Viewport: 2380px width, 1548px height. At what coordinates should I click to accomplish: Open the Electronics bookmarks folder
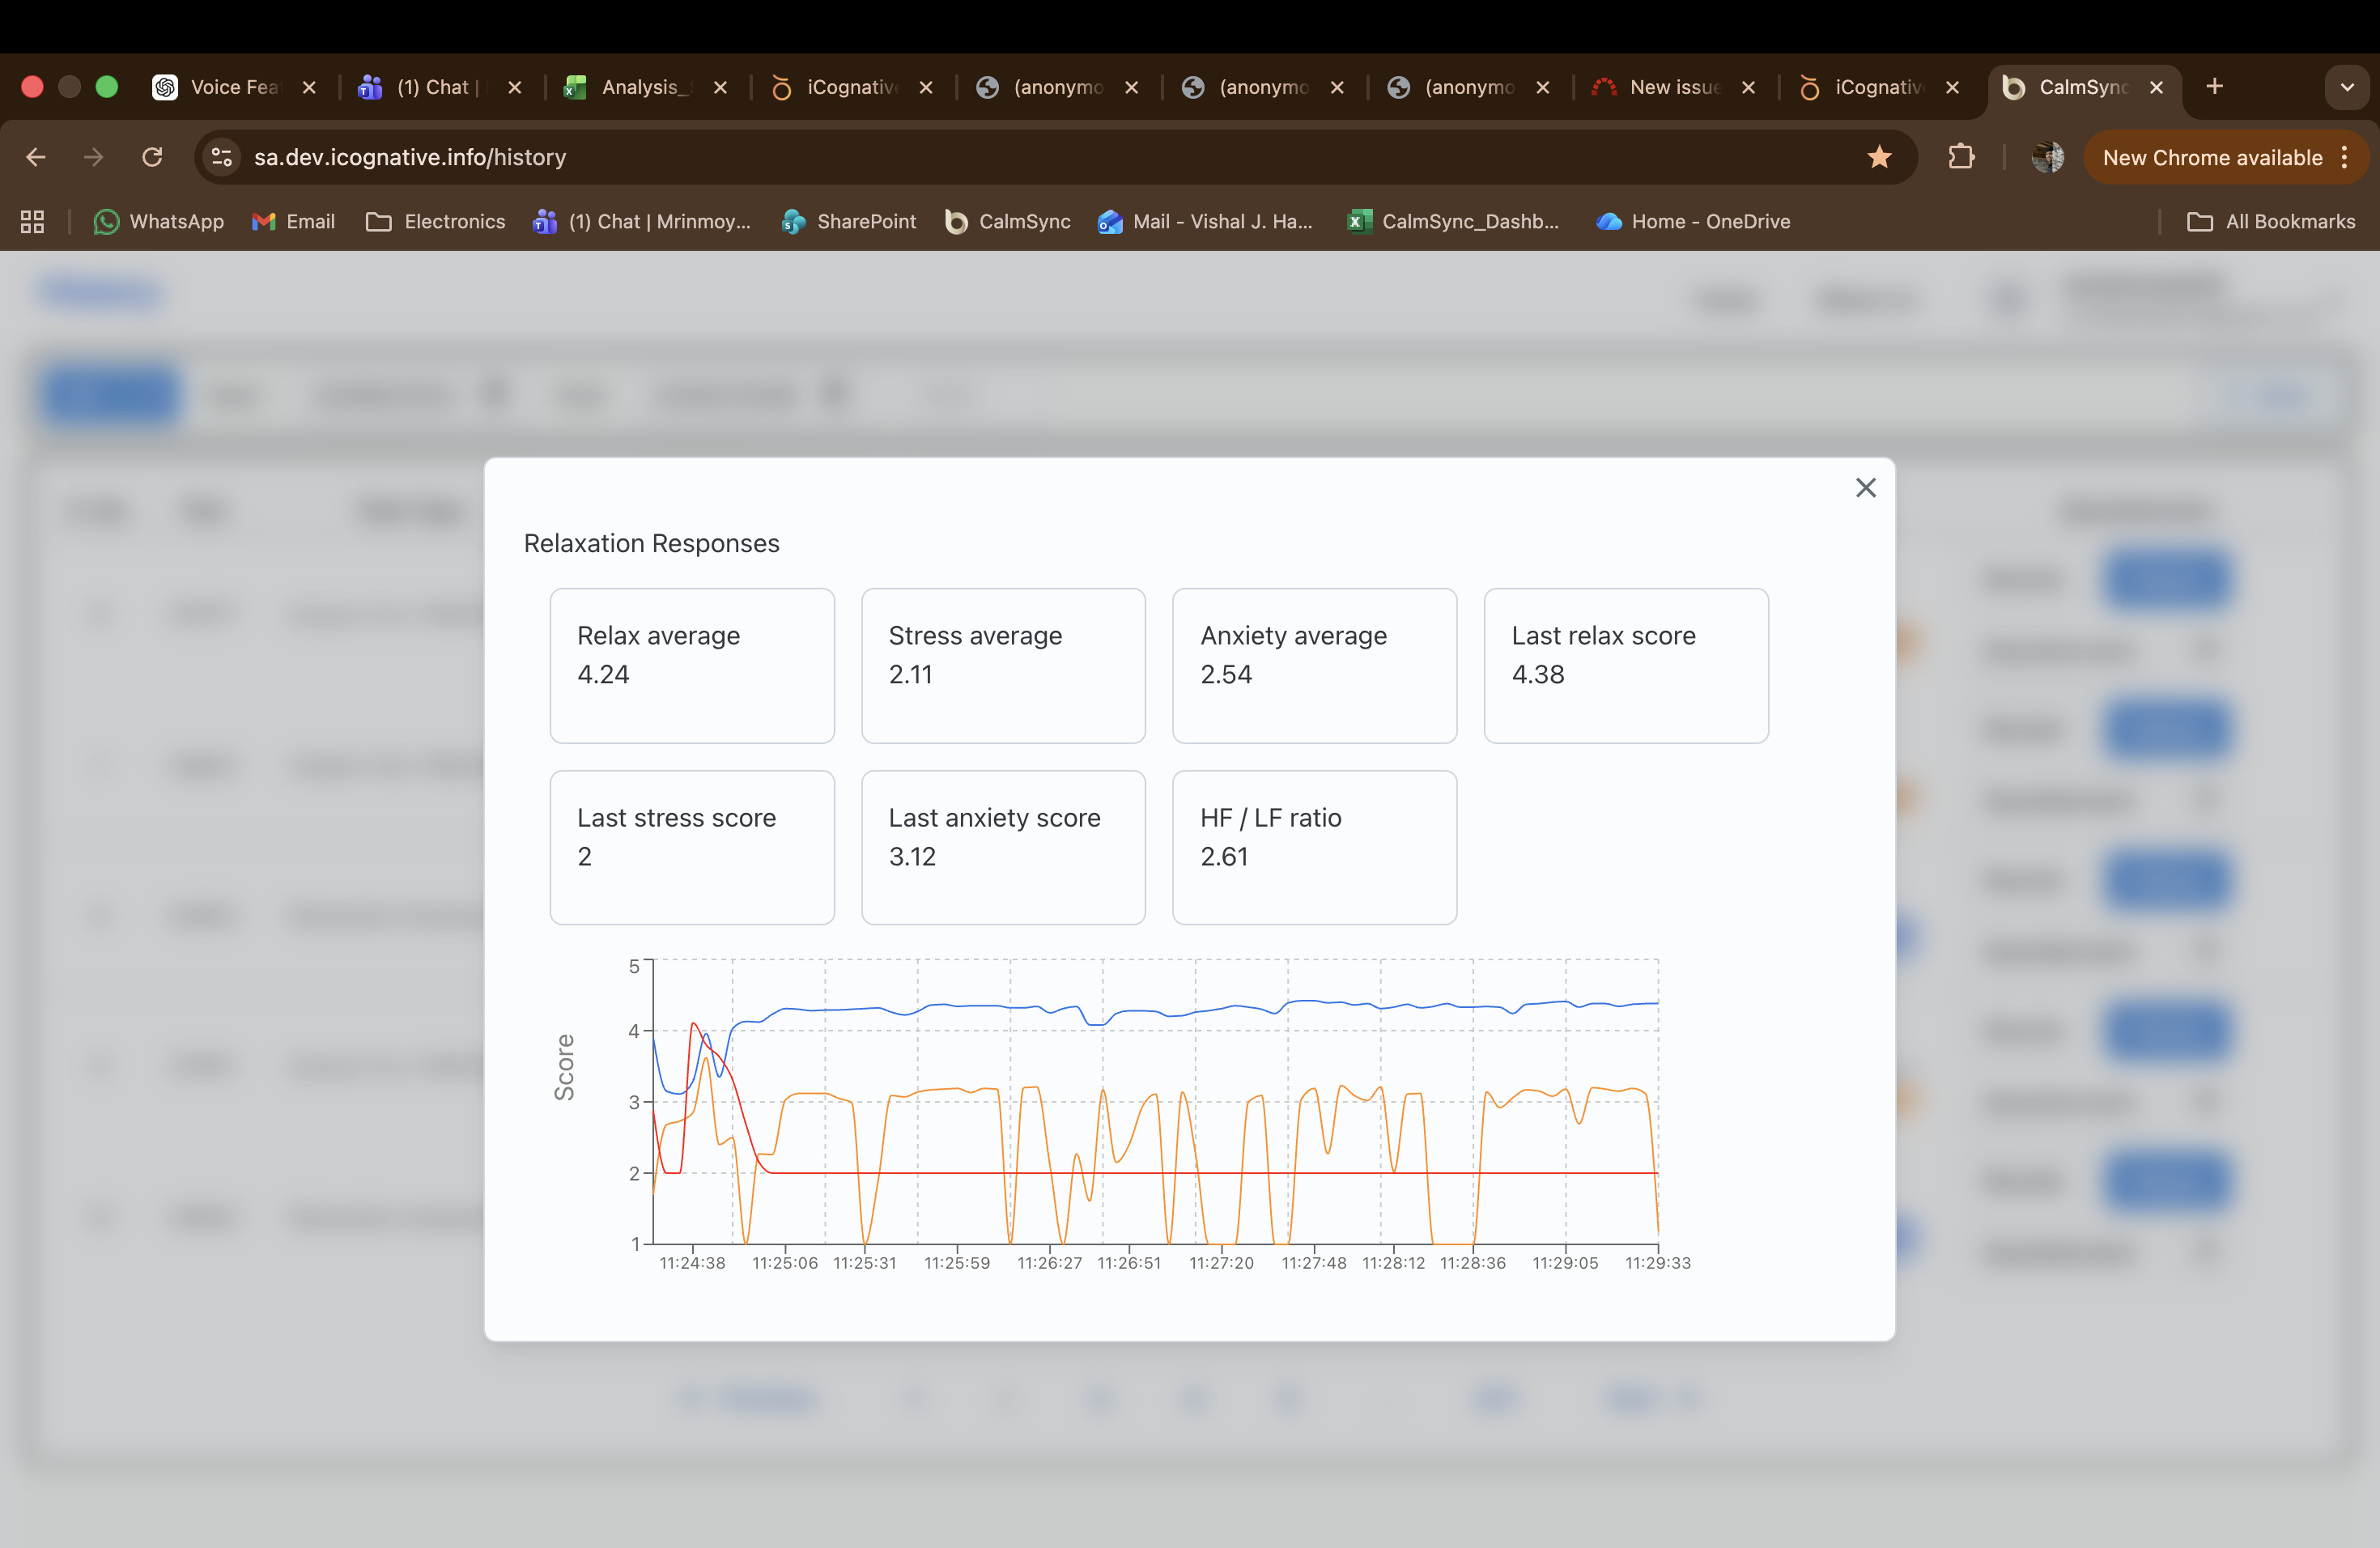click(436, 222)
